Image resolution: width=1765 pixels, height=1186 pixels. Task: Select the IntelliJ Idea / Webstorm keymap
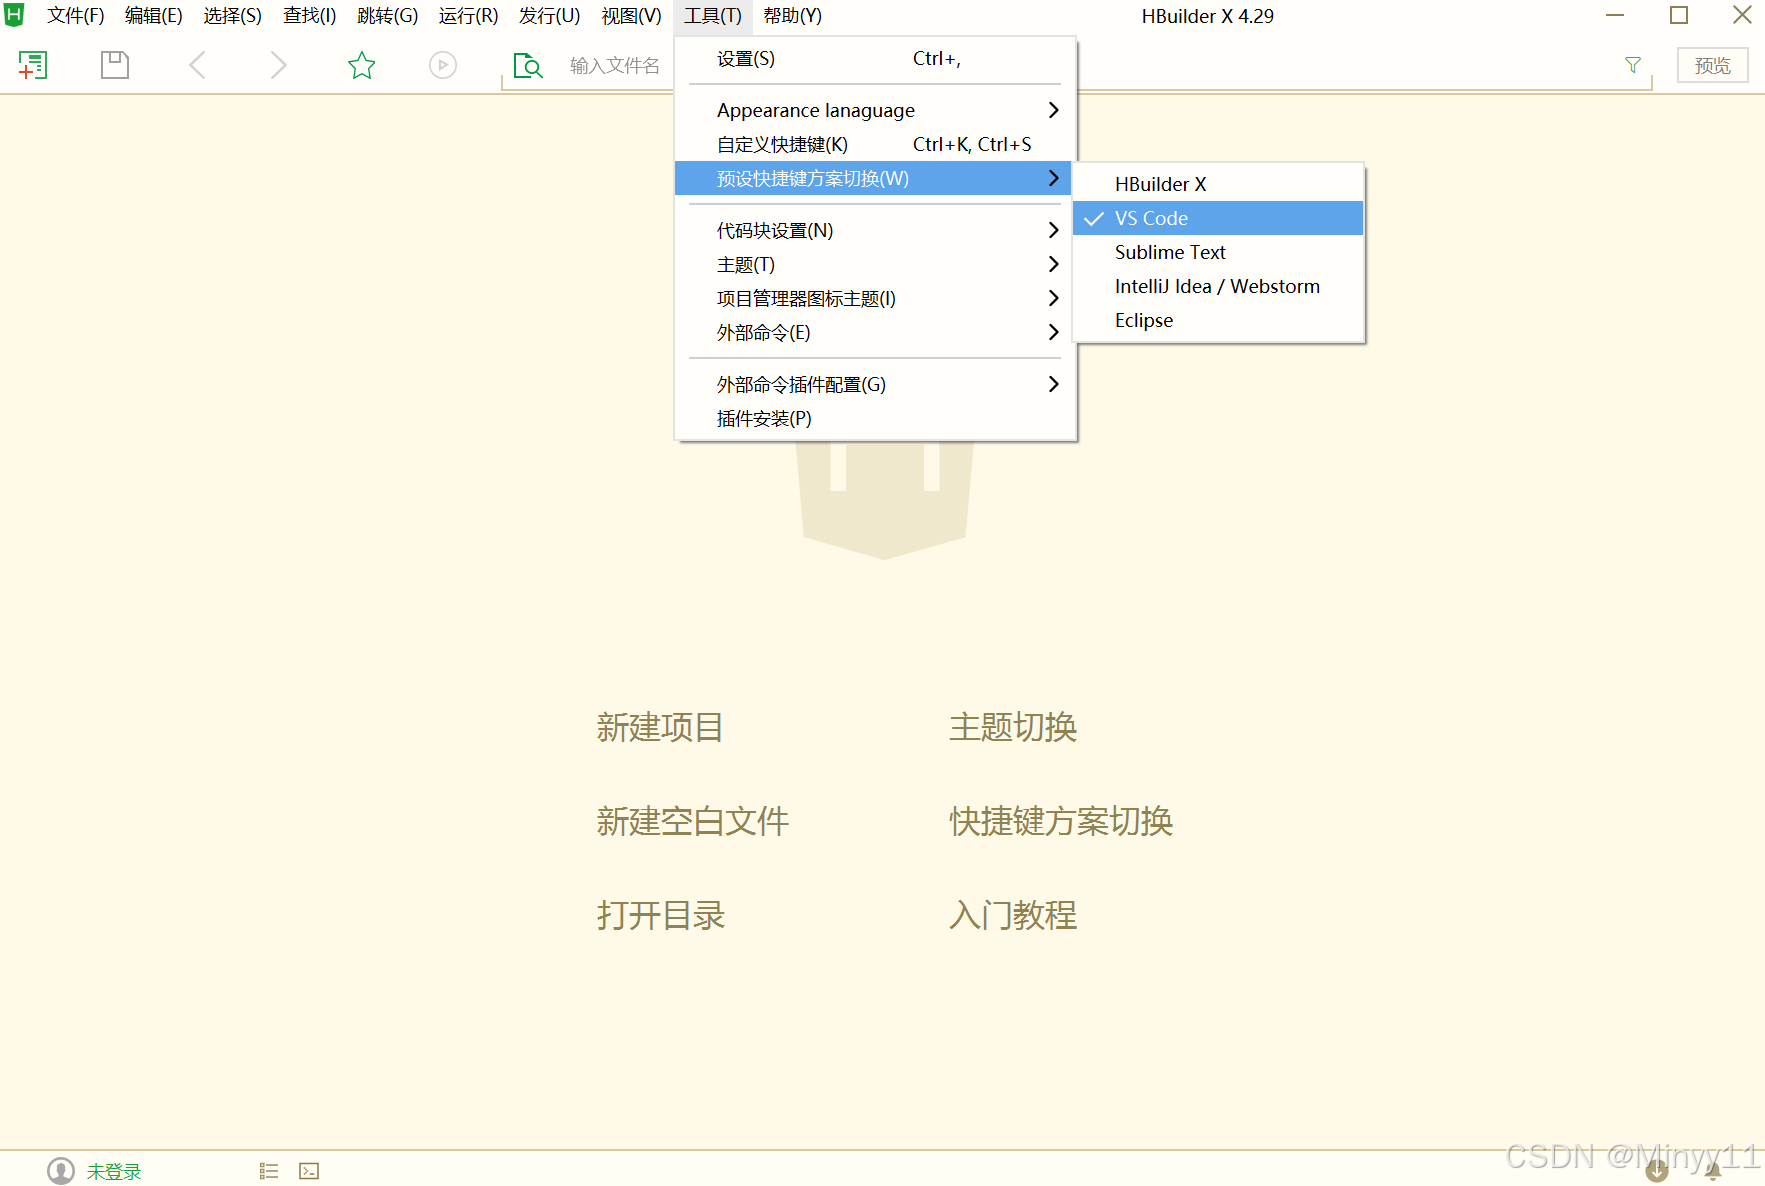(1218, 286)
